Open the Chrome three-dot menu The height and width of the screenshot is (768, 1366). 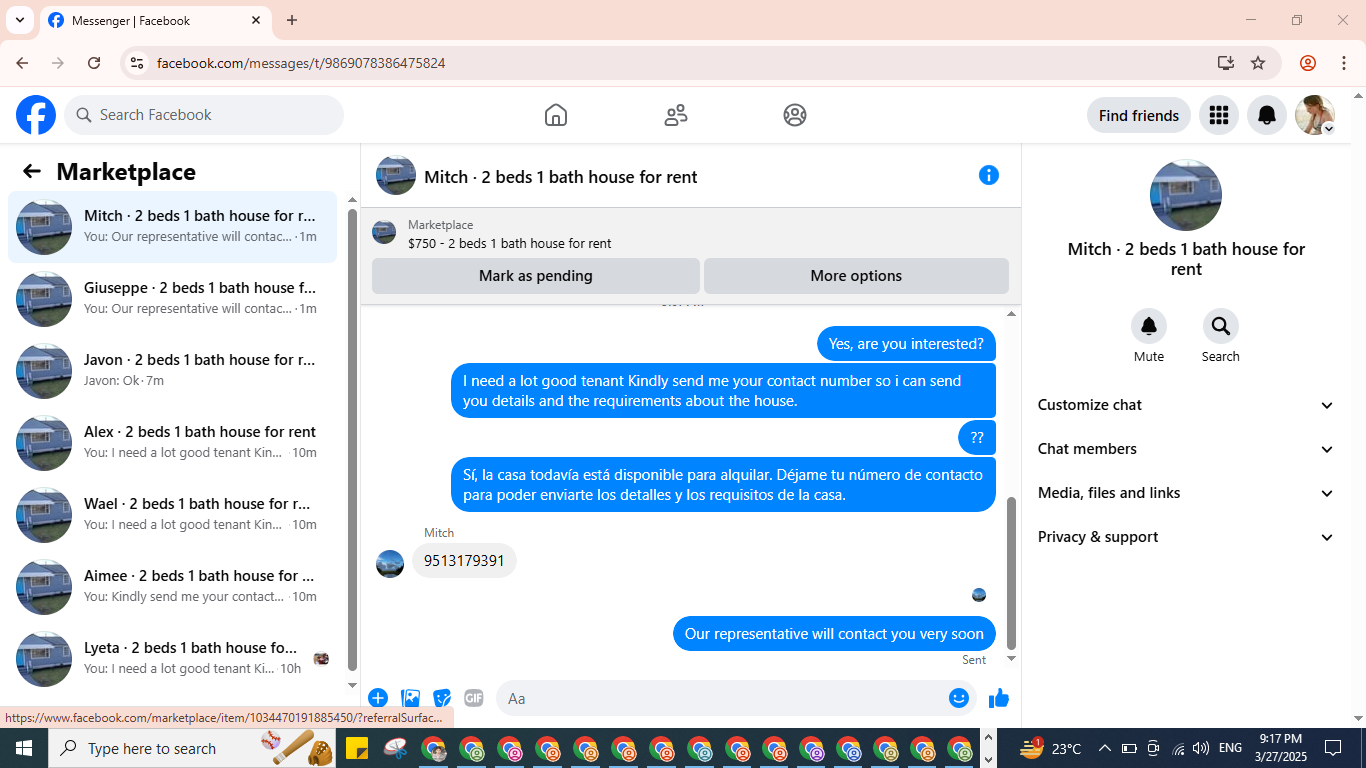click(1344, 63)
